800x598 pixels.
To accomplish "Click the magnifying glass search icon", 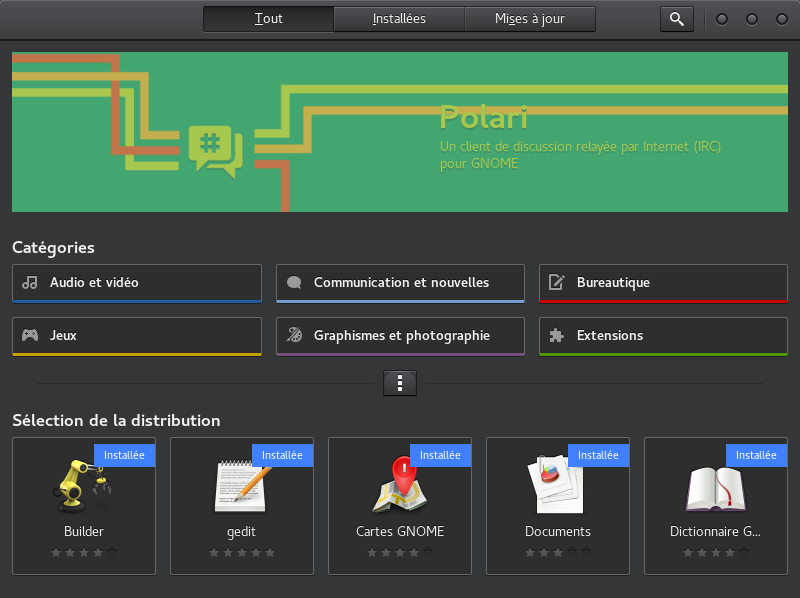I will (x=677, y=19).
